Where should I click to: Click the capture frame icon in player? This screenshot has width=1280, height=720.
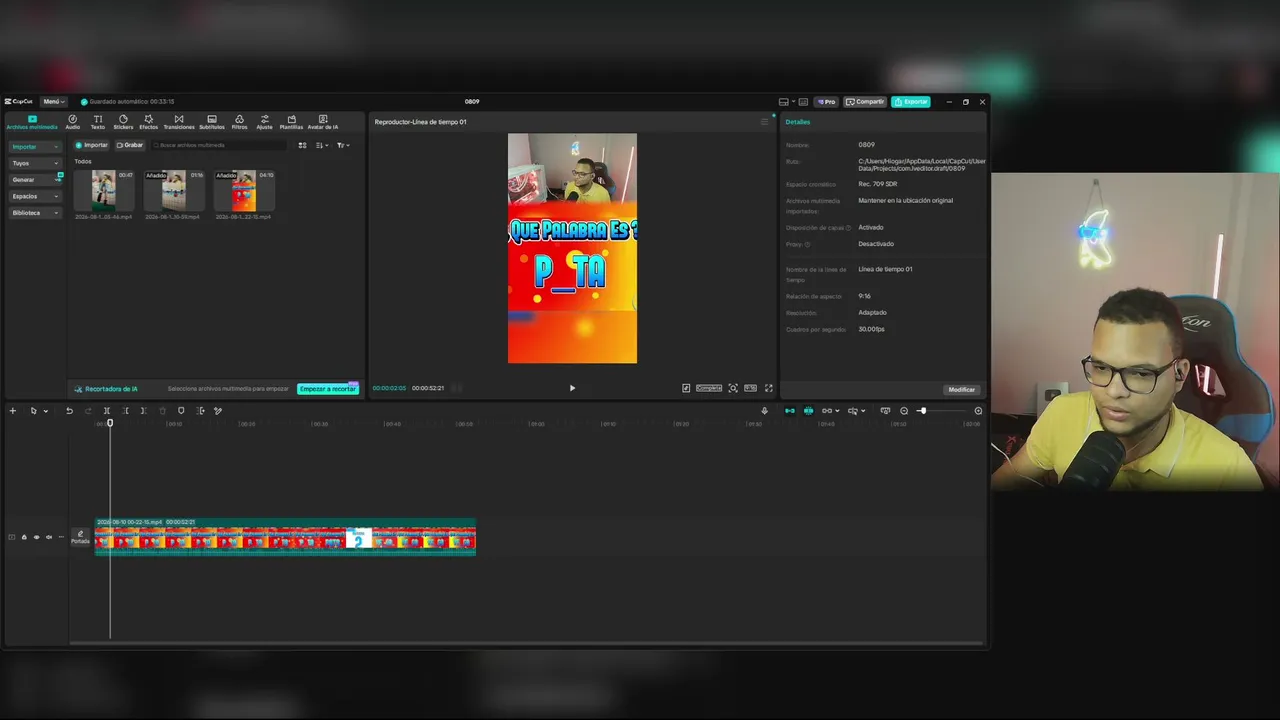coord(733,388)
